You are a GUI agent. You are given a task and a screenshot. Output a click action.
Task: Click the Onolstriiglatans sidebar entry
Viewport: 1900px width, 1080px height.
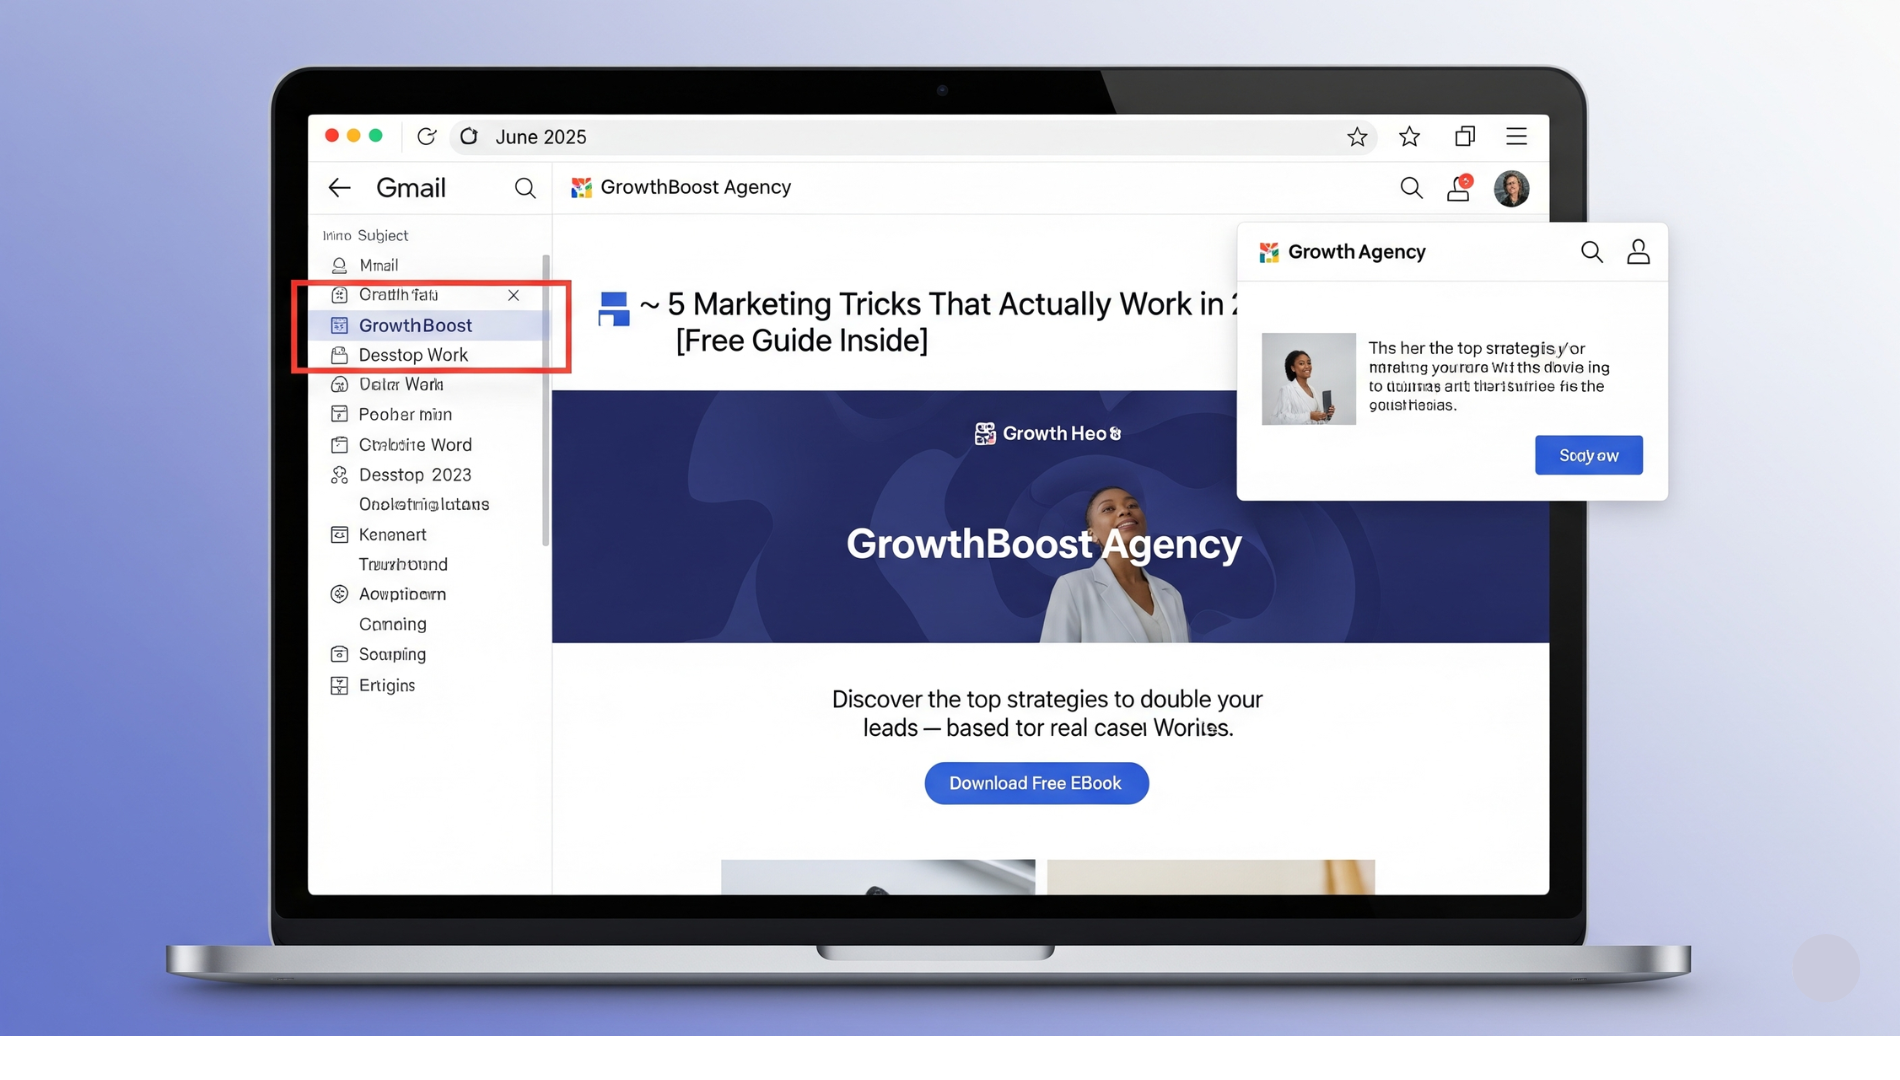pos(424,504)
